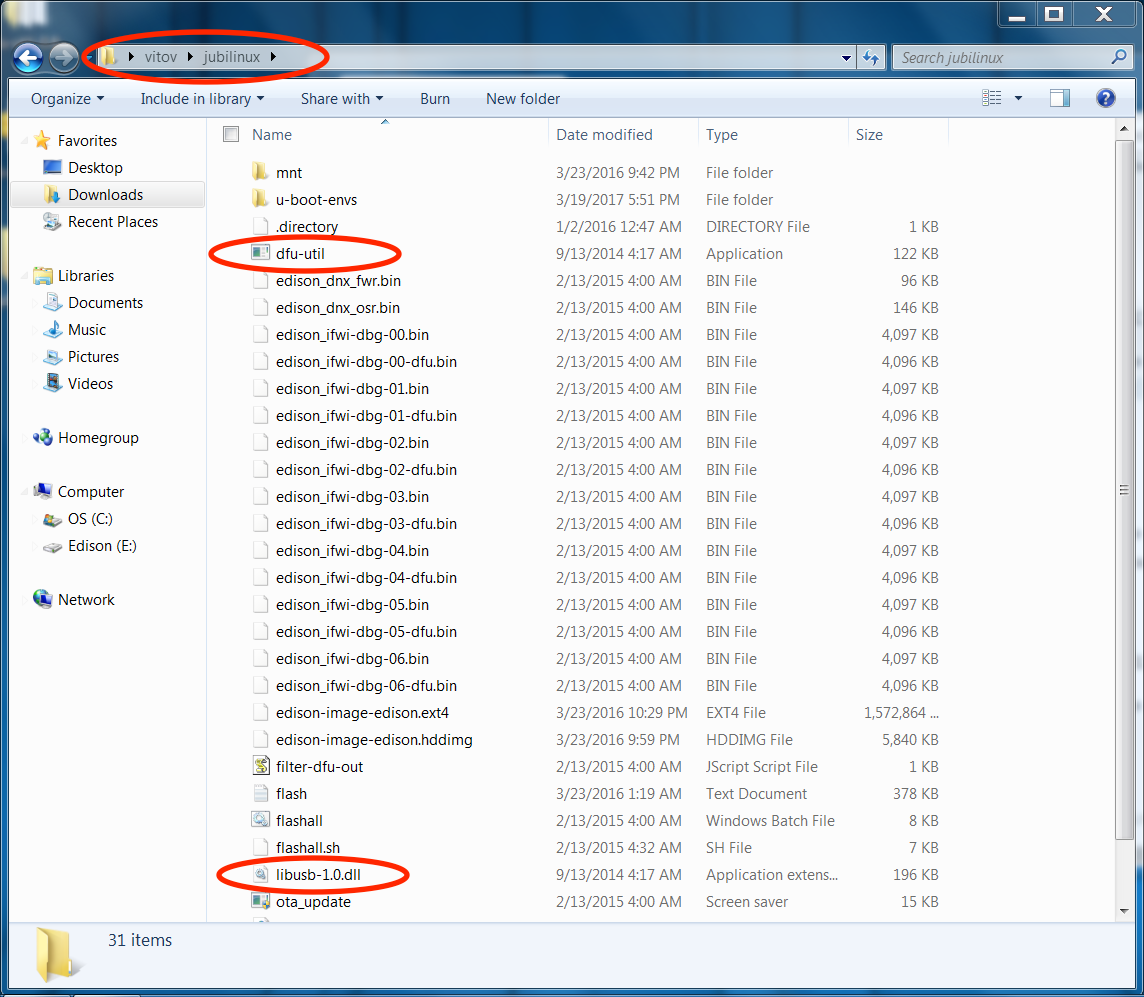
Task: Click the Forward navigation arrow button
Action: point(63,58)
